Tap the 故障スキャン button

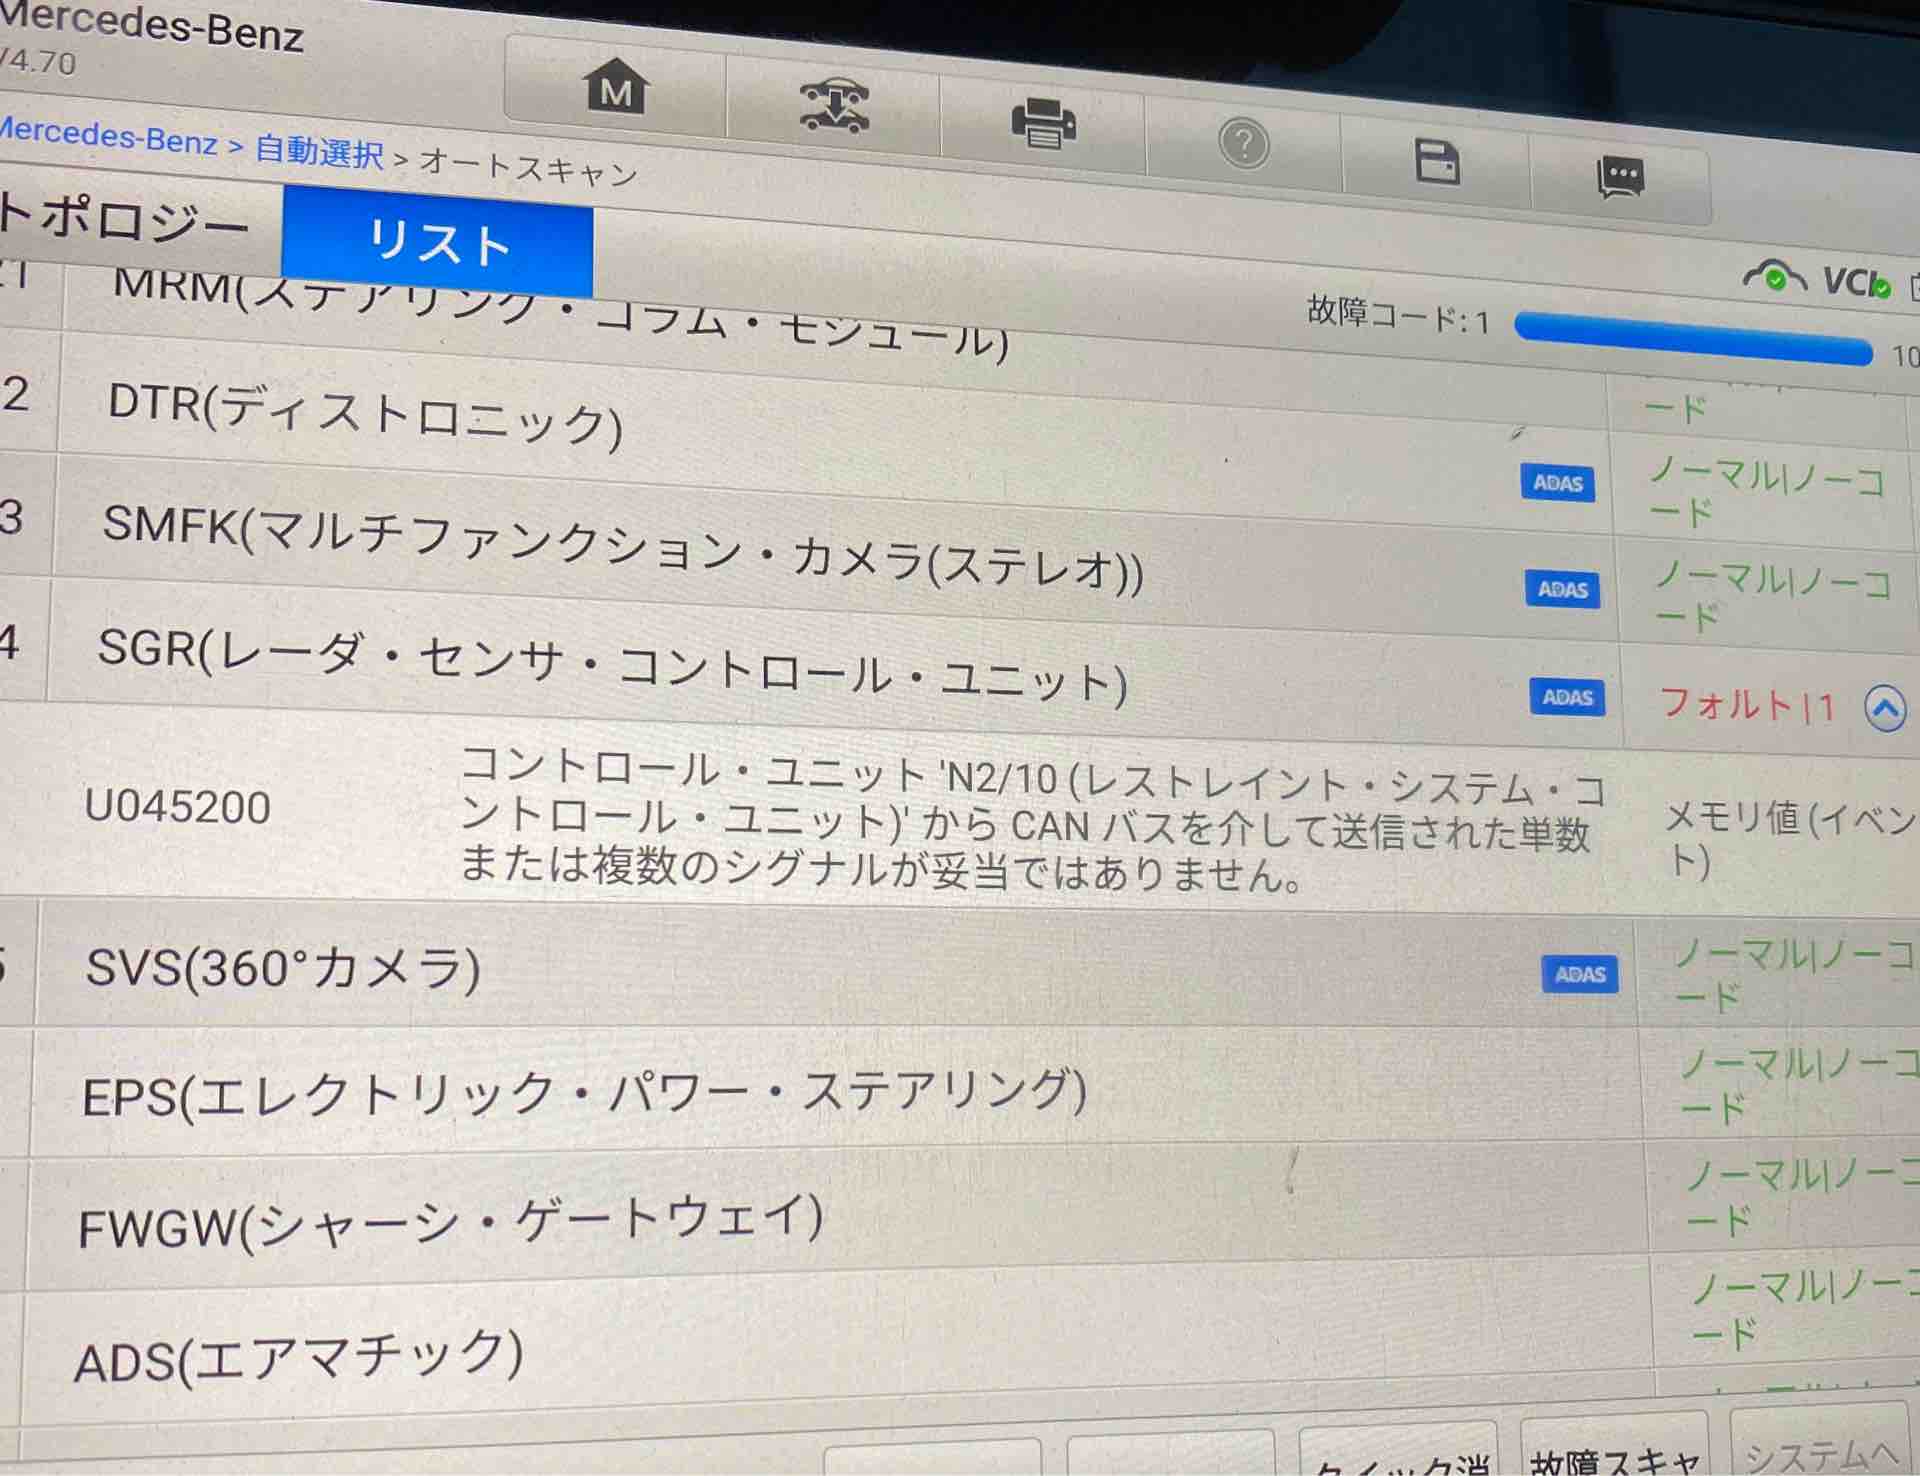pyautogui.click(x=1614, y=1446)
